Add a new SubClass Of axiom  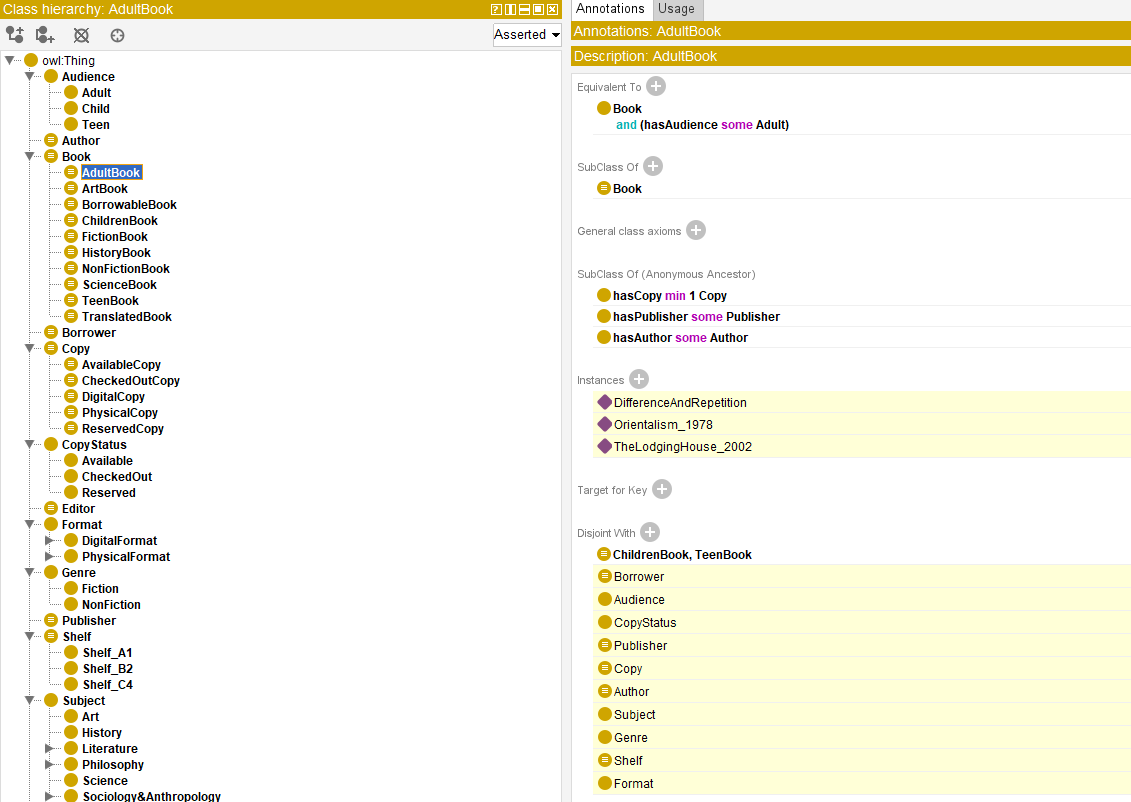[x=653, y=167]
